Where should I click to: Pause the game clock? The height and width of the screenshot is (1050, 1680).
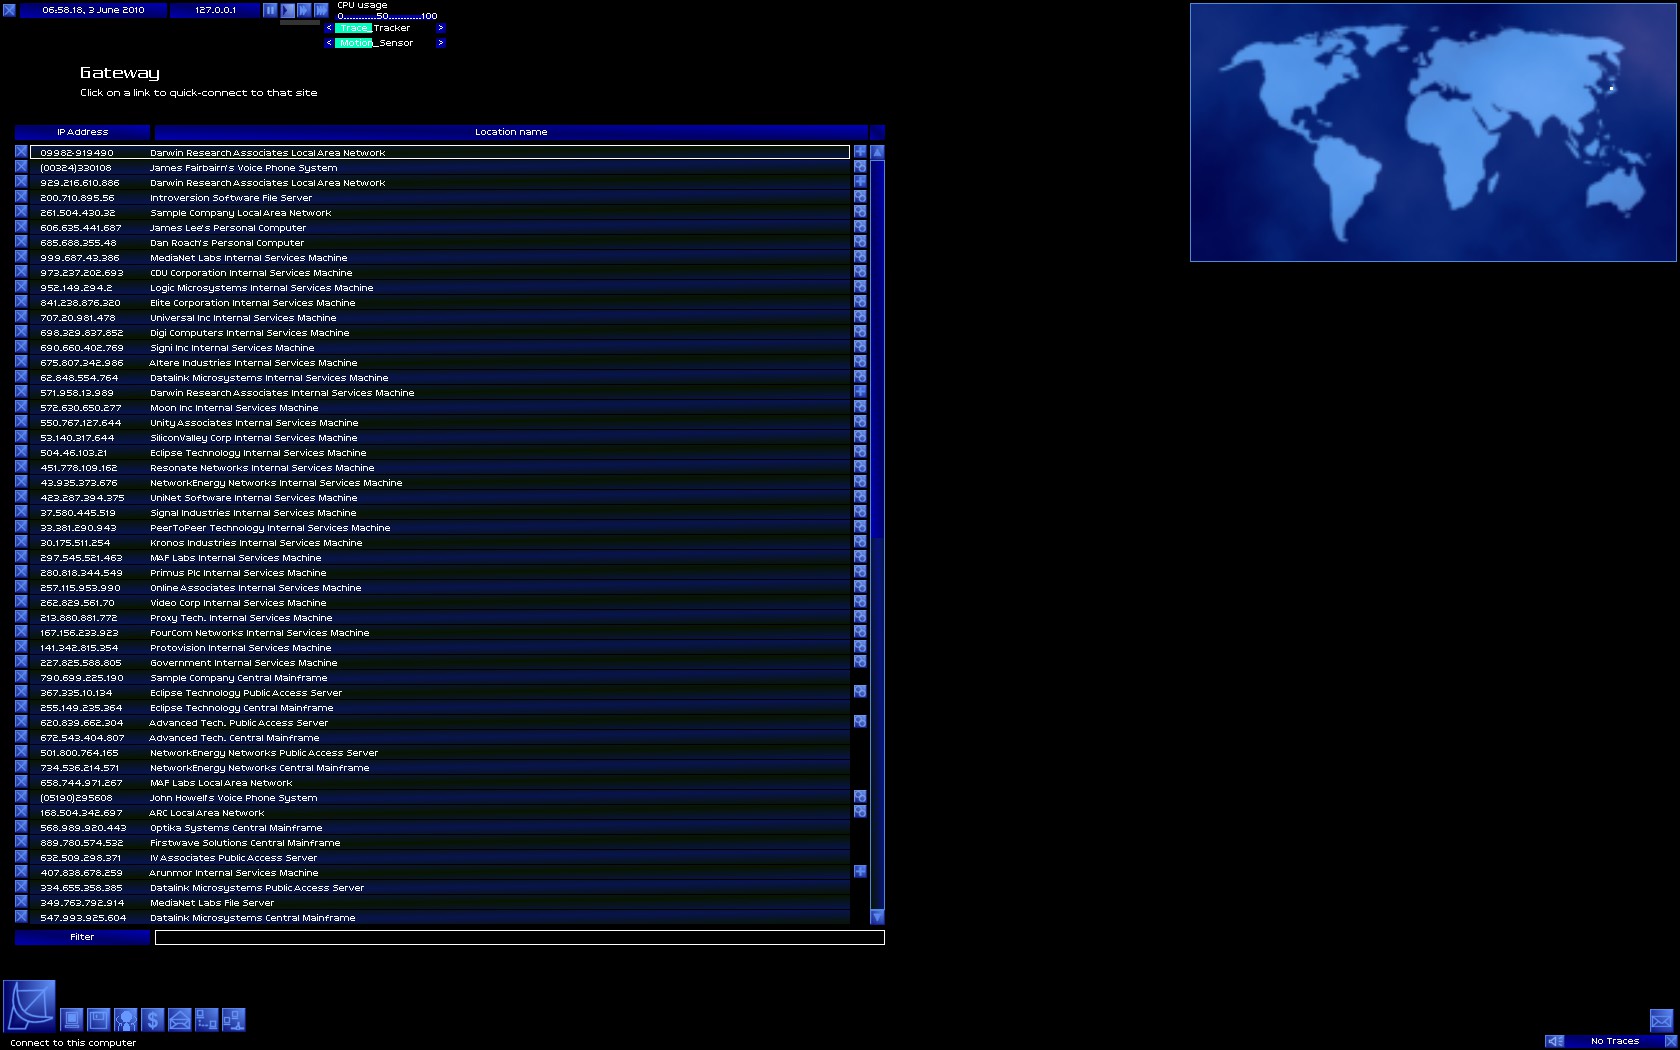tap(270, 10)
